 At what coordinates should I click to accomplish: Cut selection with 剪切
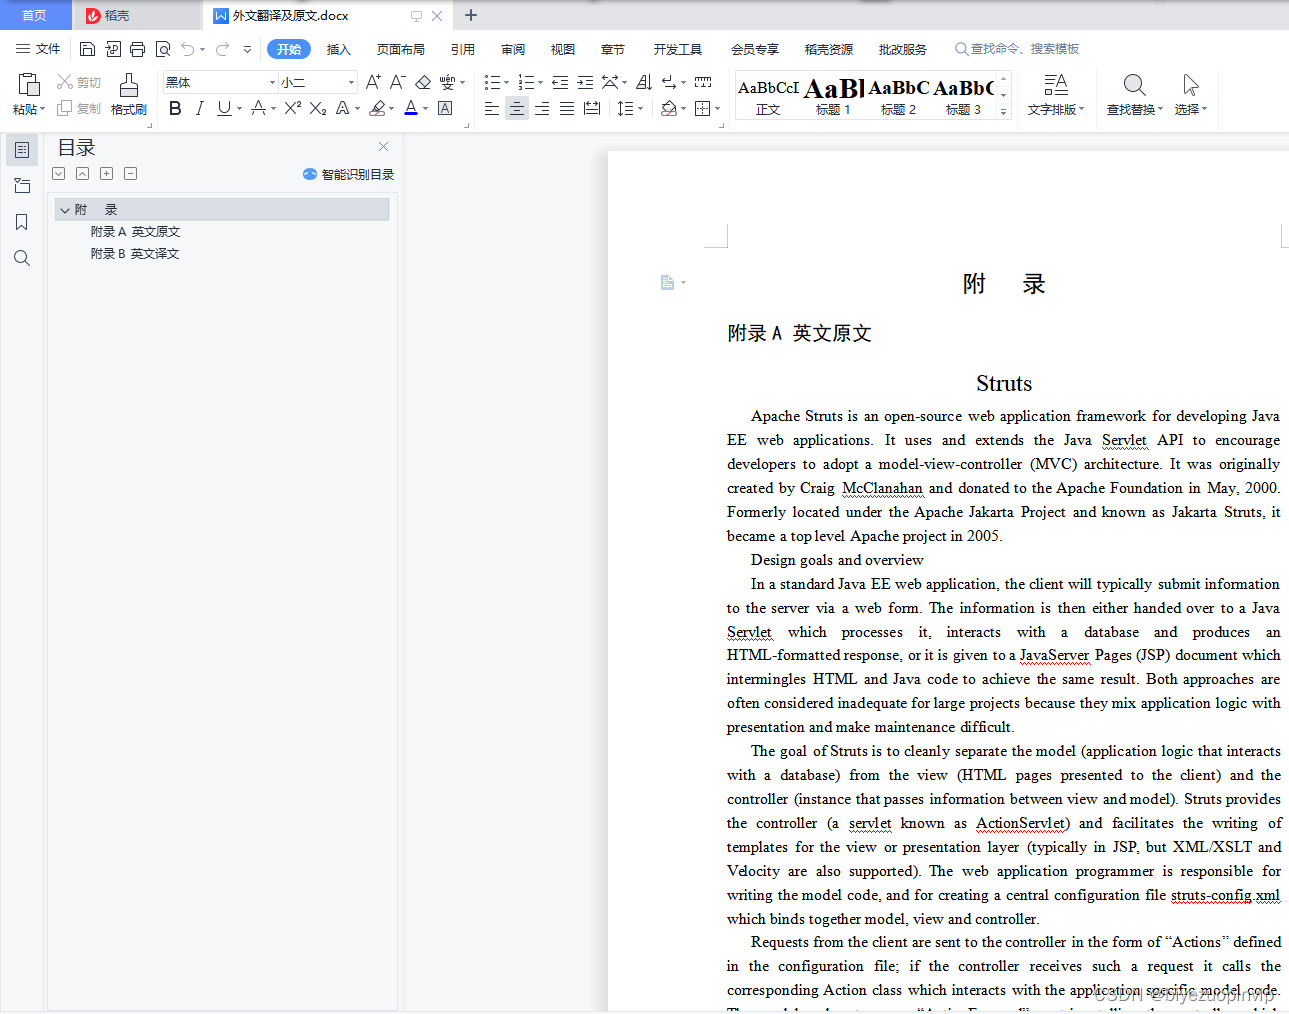(x=79, y=82)
